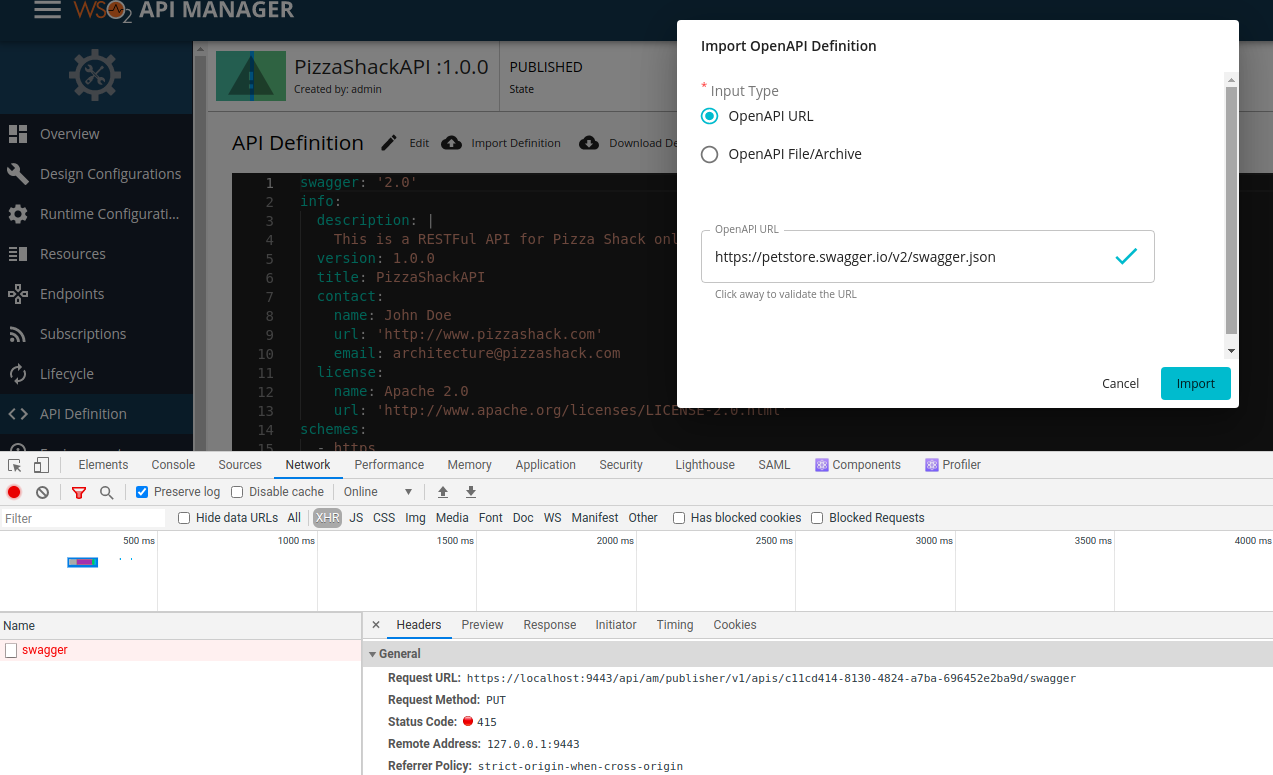The image size is (1273, 775).
Task: Toggle DevTools device toolbar icon
Action: click(41, 465)
